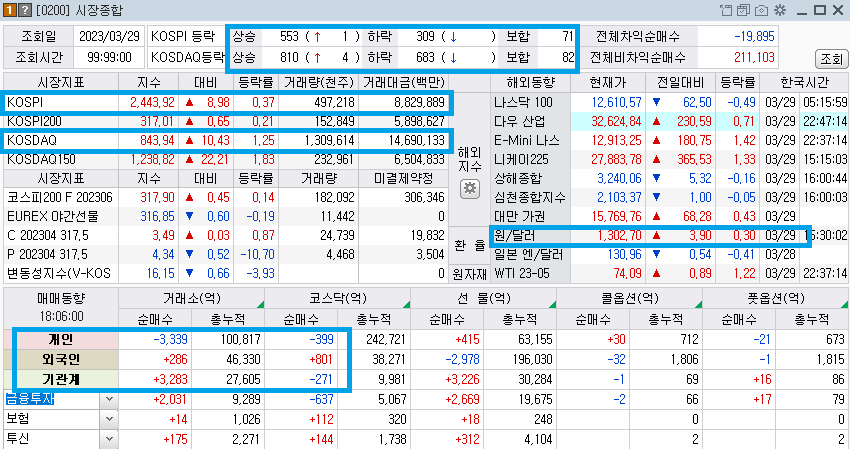Click the P 202304 317.5 put option row
850x449 pixels.
pyautogui.click(x=226, y=254)
